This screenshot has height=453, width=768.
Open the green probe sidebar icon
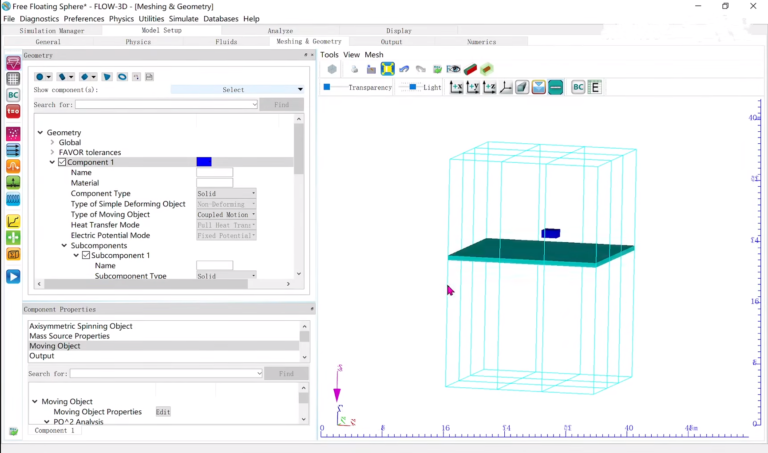pos(13,183)
